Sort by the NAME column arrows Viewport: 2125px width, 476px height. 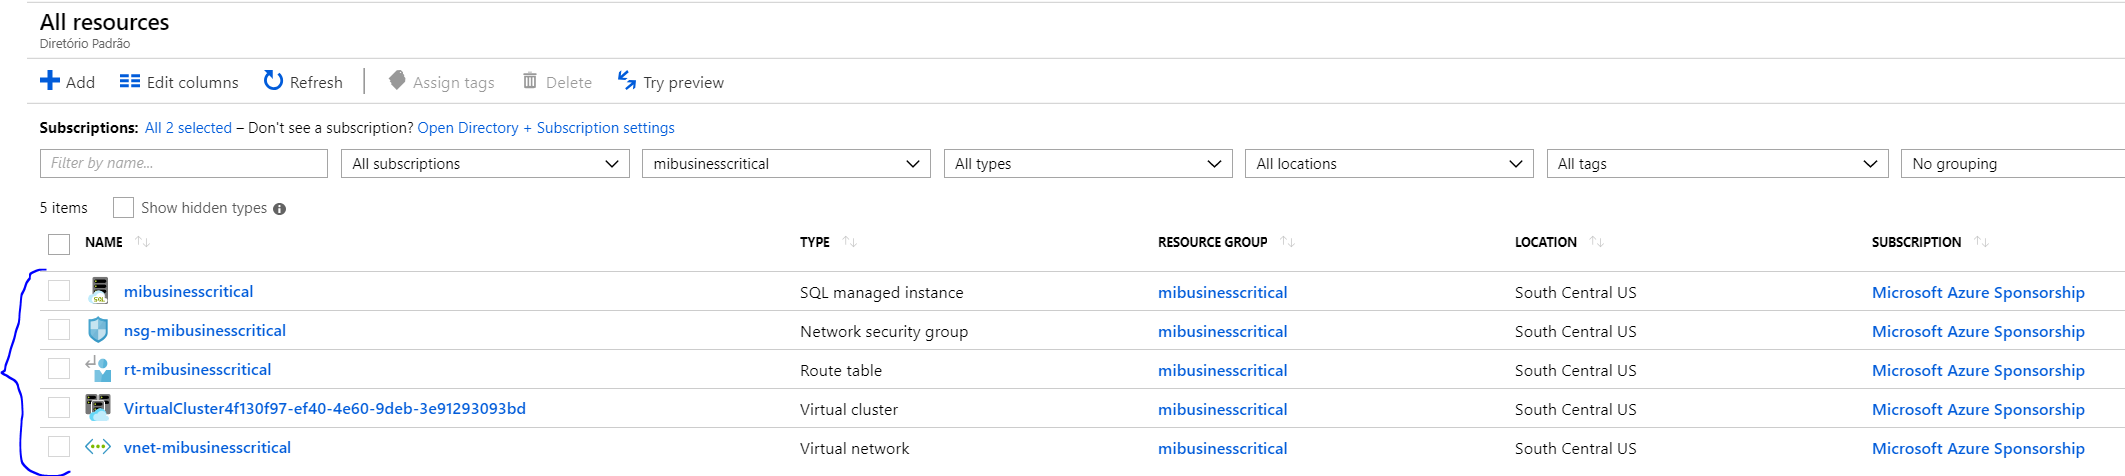point(142,242)
